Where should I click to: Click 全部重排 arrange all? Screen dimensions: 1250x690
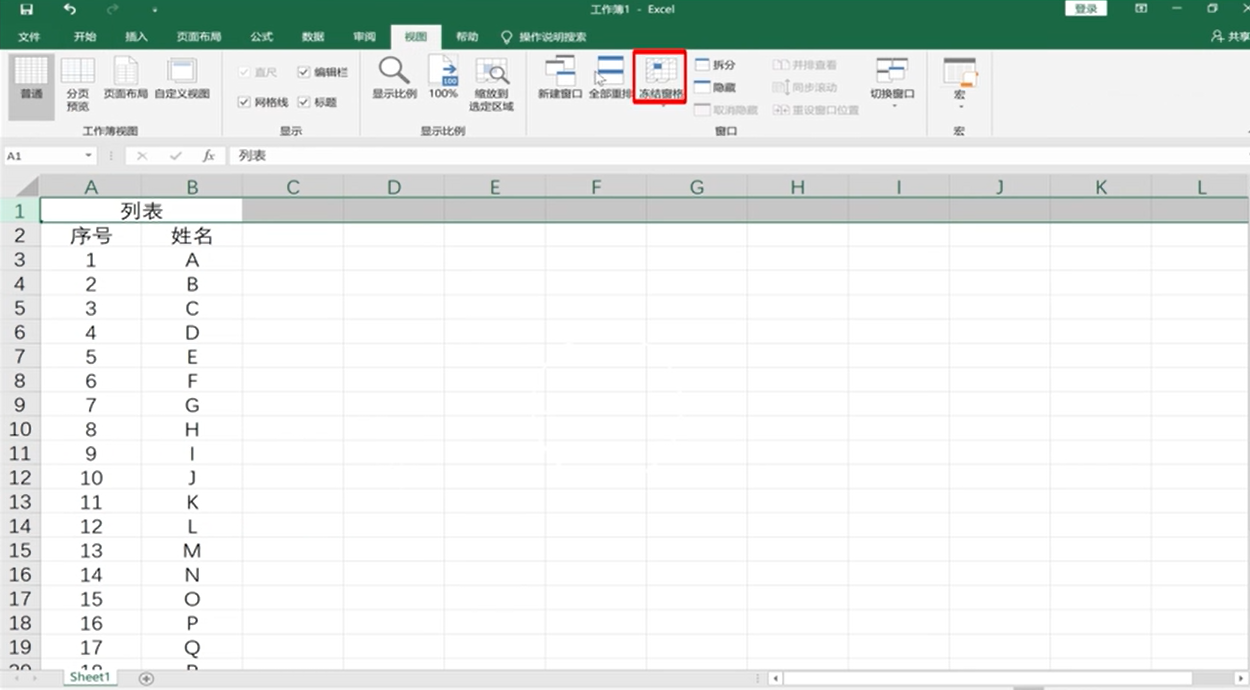pos(610,78)
